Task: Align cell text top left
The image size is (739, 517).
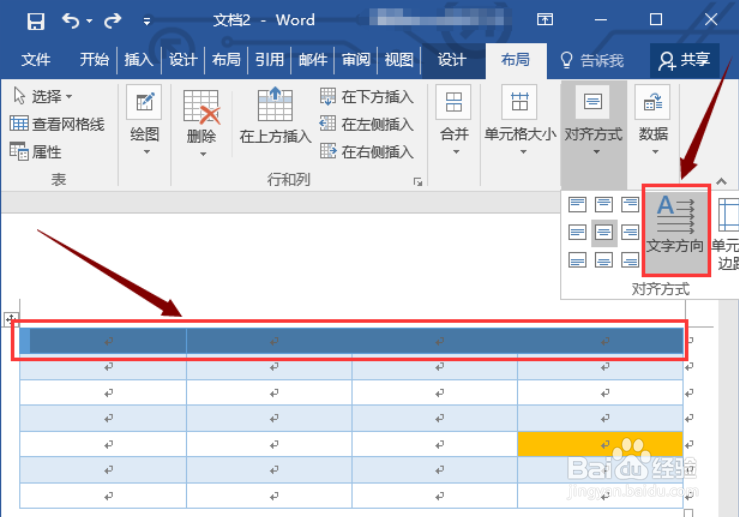Action: tap(577, 205)
